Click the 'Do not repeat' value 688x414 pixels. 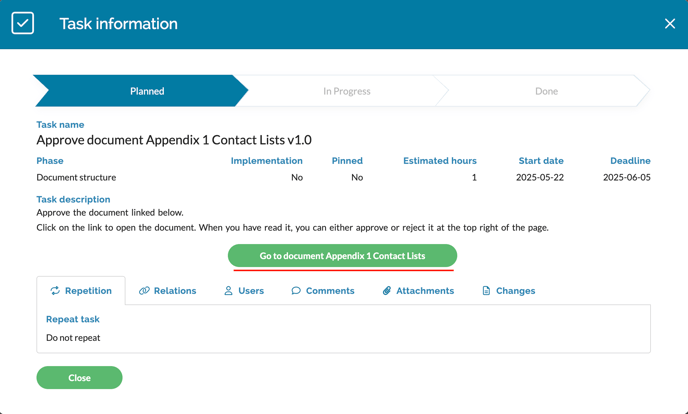click(x=73, y=338)
